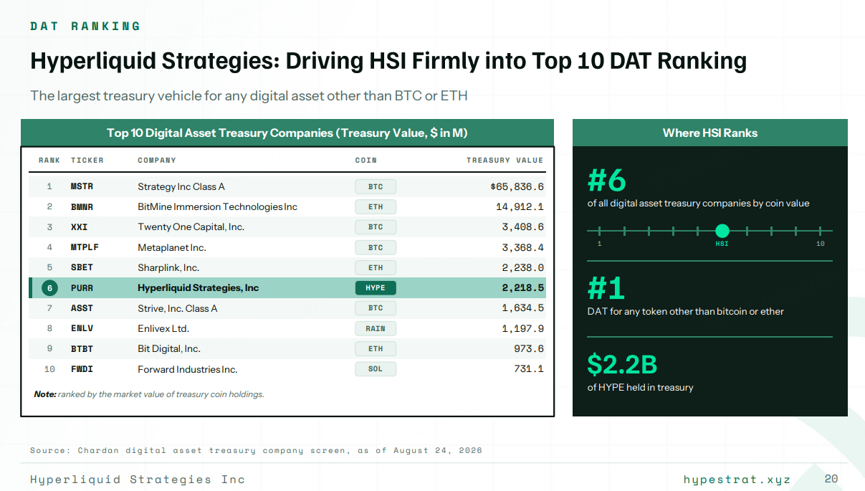Click the DAT for any token other than bitcoin text
This screenshot has width=865, height=491.
tap(685, 312)
